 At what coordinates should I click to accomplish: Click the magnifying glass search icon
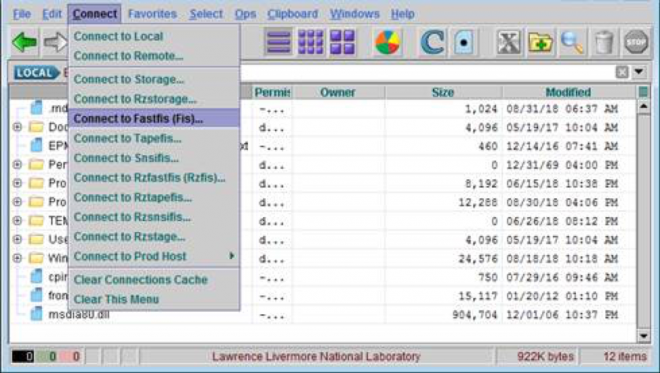coord(572,42)
